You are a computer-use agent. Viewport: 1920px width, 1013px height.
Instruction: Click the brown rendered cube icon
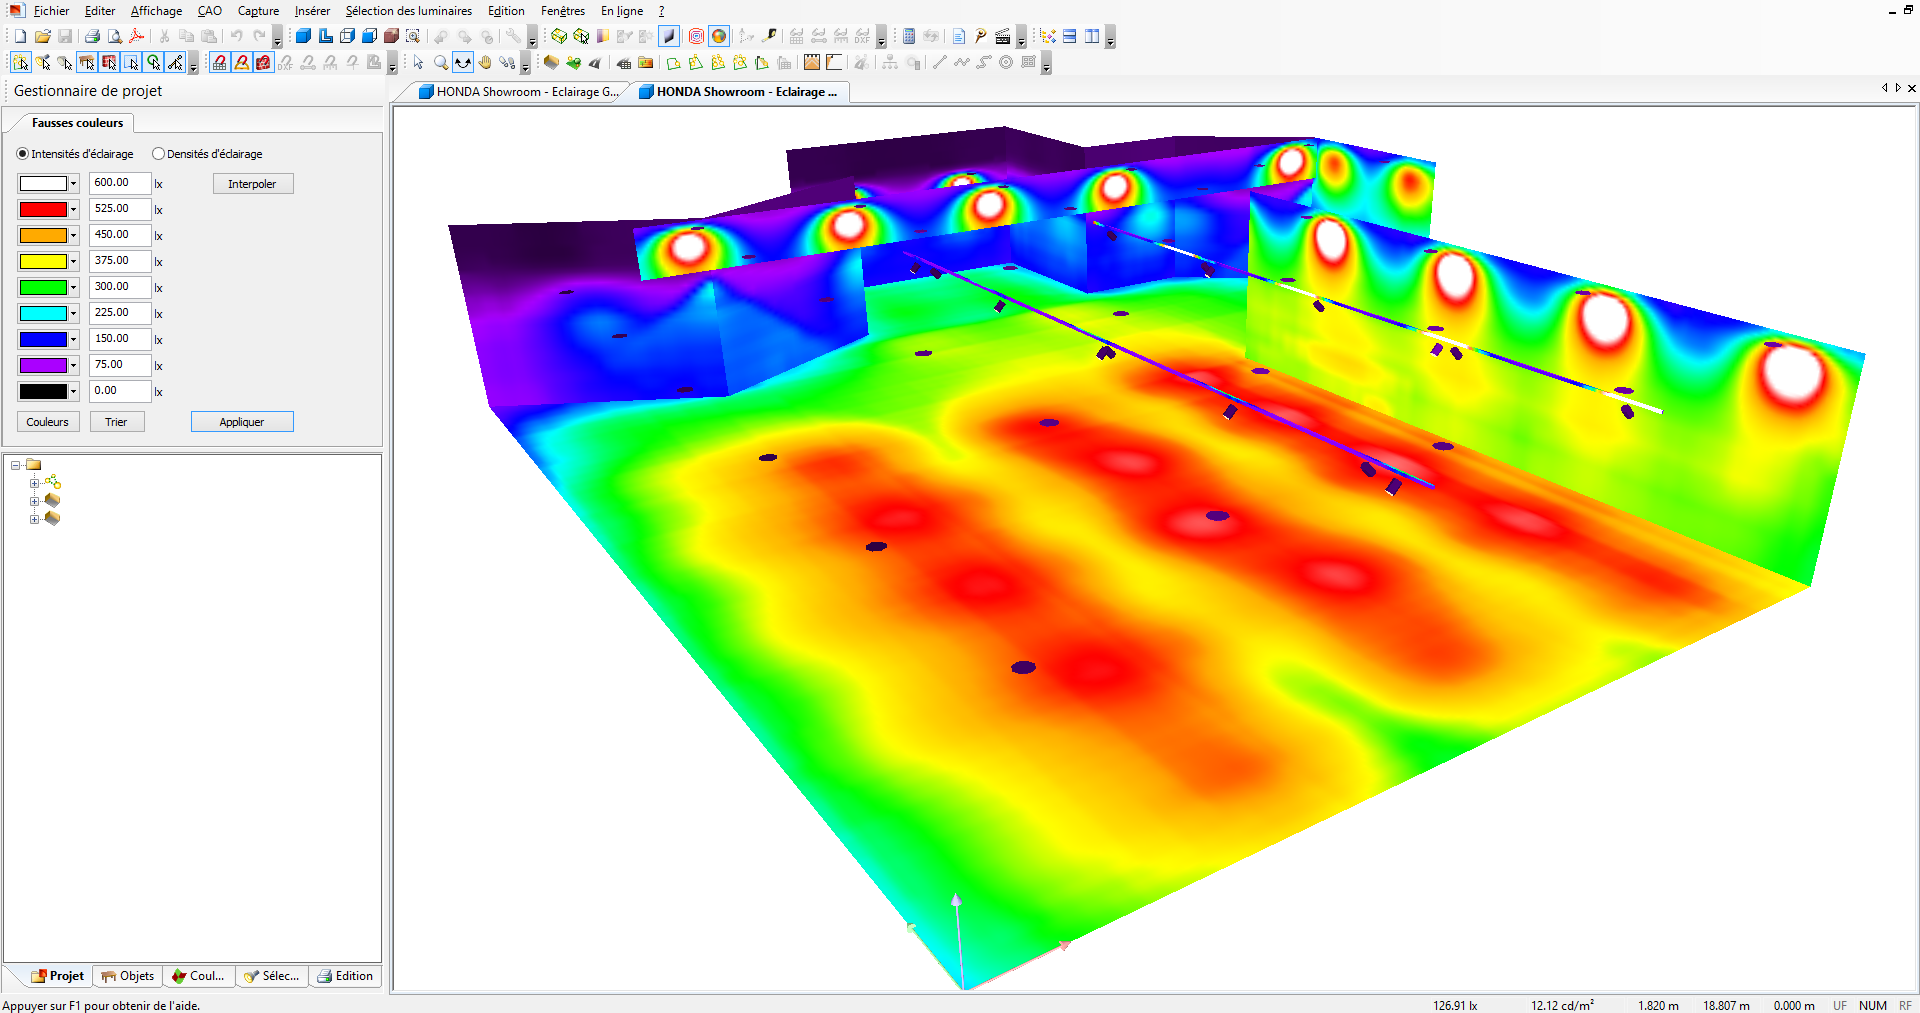coord(391,36)
